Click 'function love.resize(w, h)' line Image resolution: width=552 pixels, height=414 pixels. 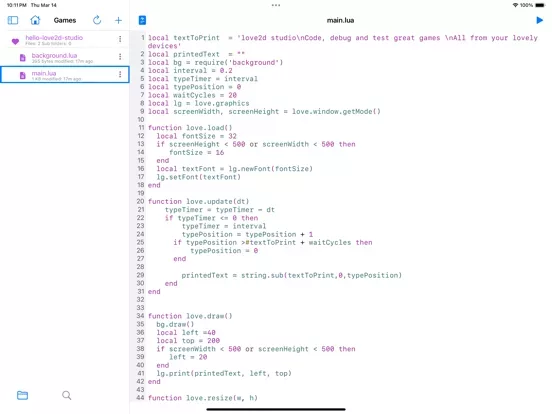(202, 398)
